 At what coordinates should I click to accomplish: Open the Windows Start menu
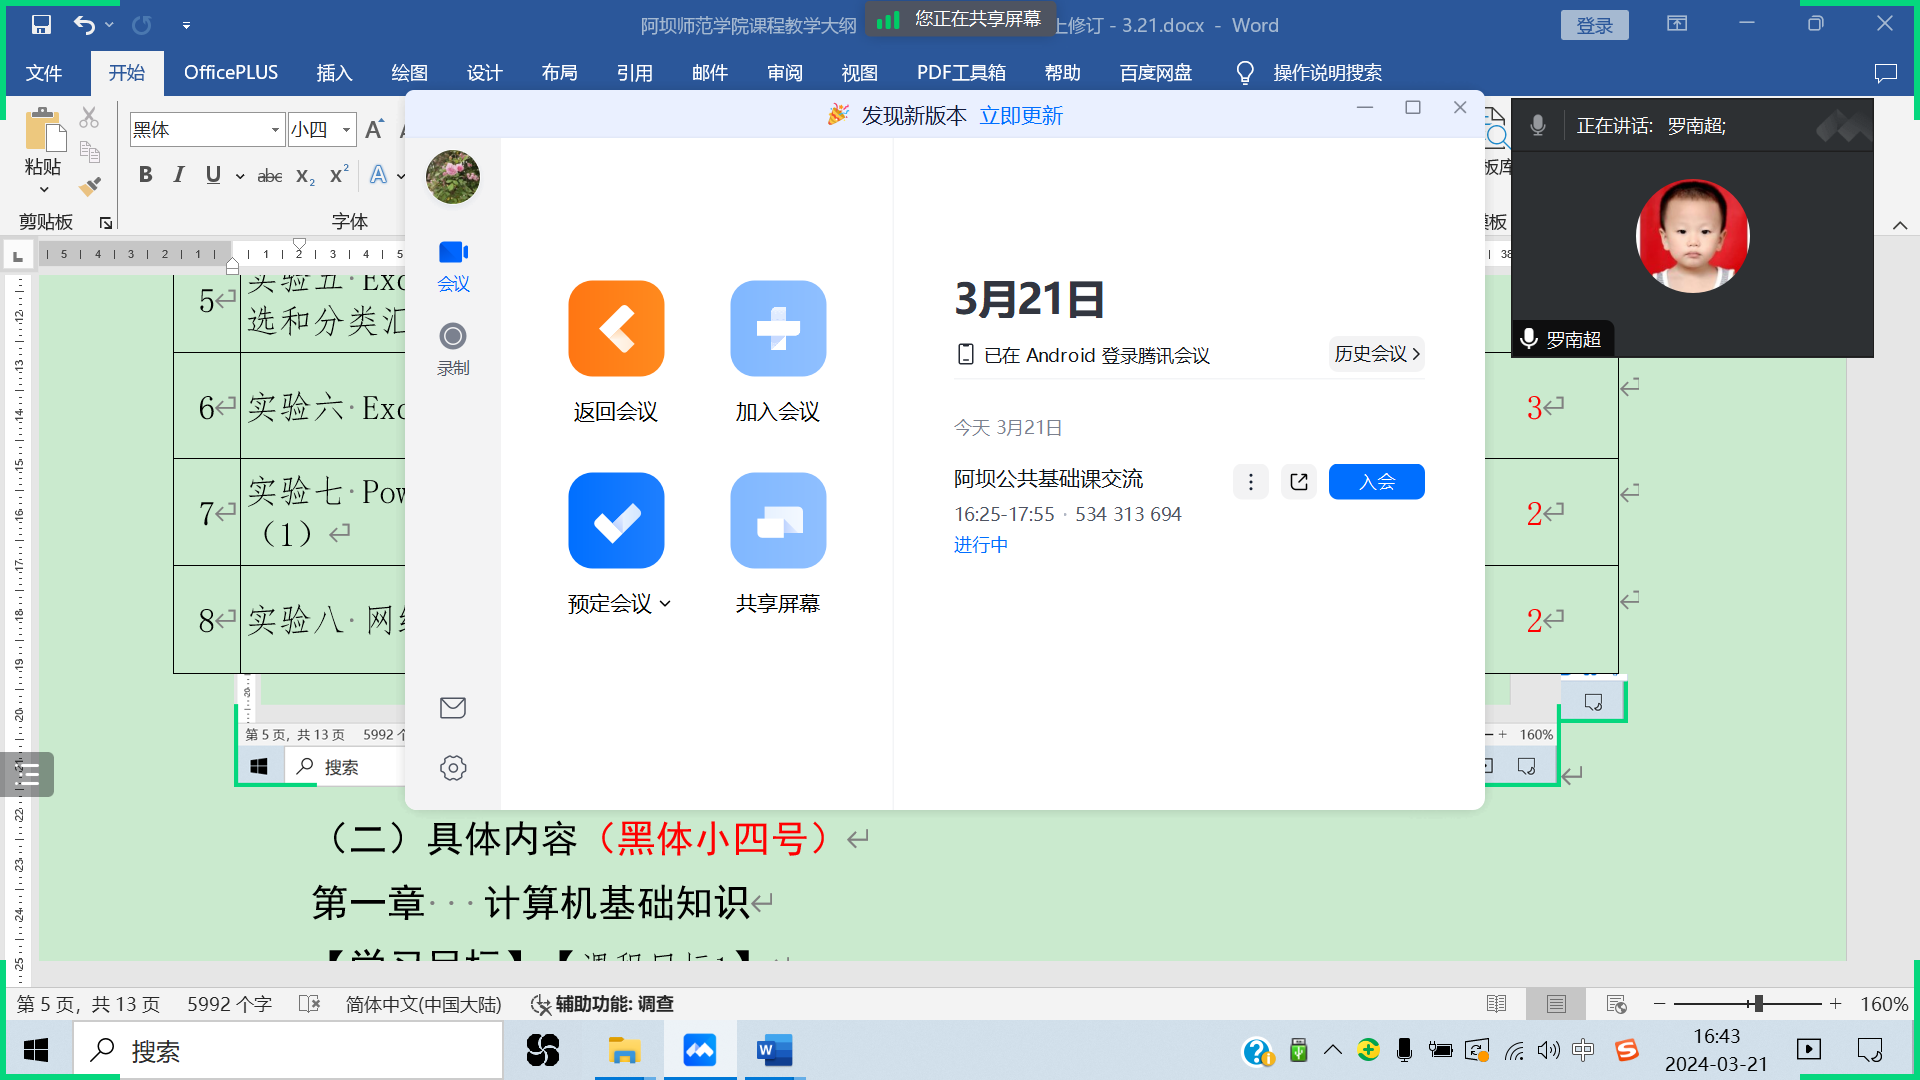[x=36, y=1050]
